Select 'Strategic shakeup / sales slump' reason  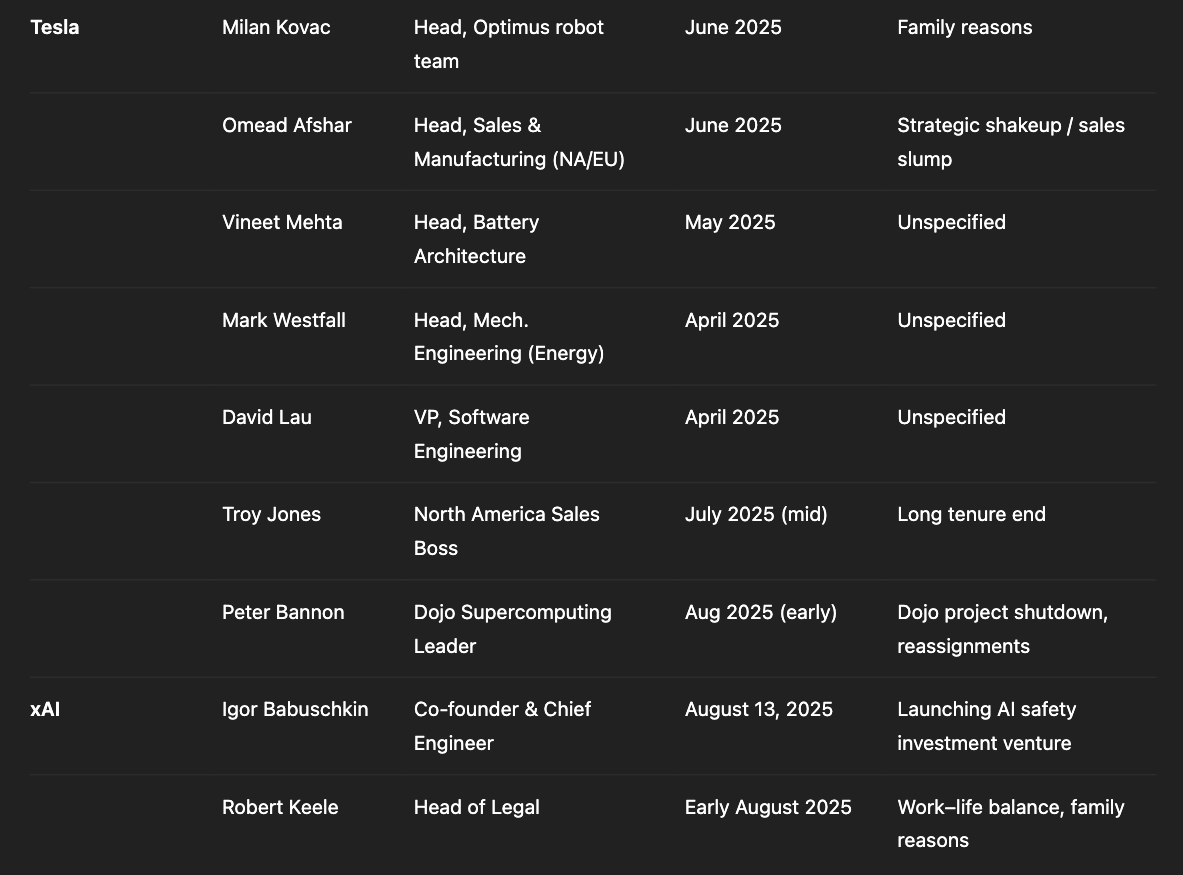coord(1011,142)
